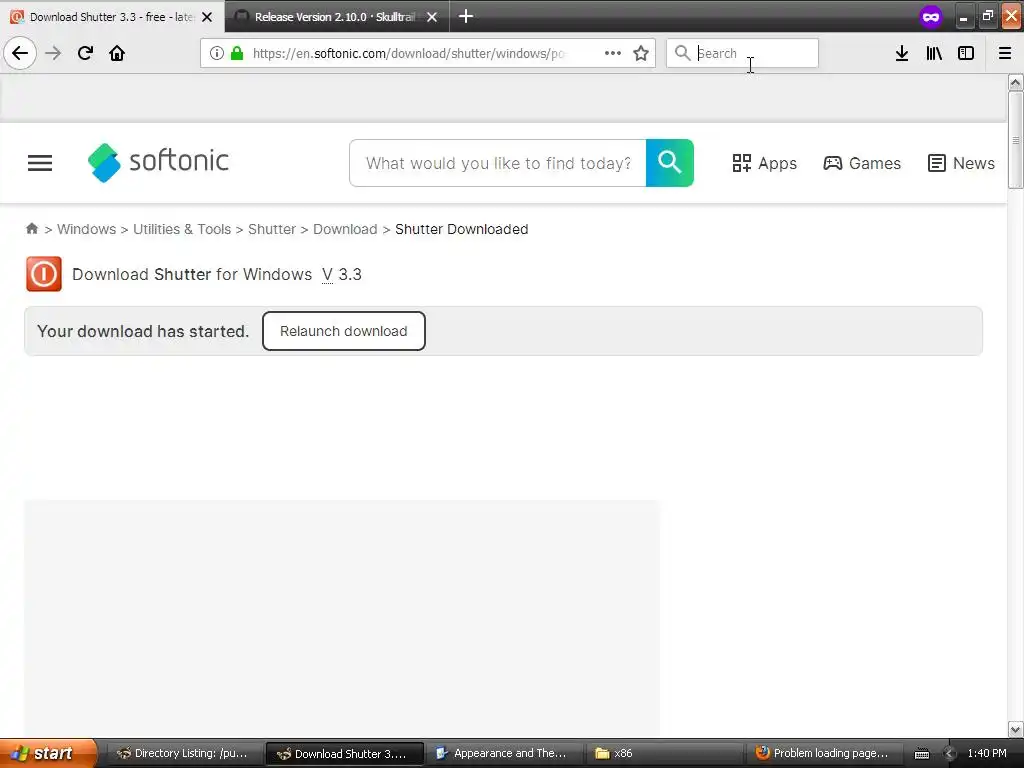
Task: Bookmark this page with the star
Action: click(x=641, y=53)
